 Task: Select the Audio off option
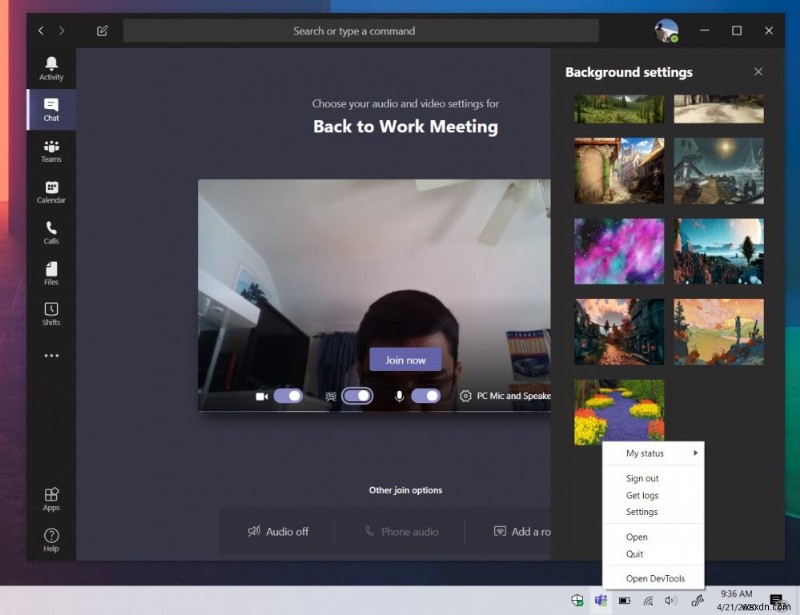279,531
